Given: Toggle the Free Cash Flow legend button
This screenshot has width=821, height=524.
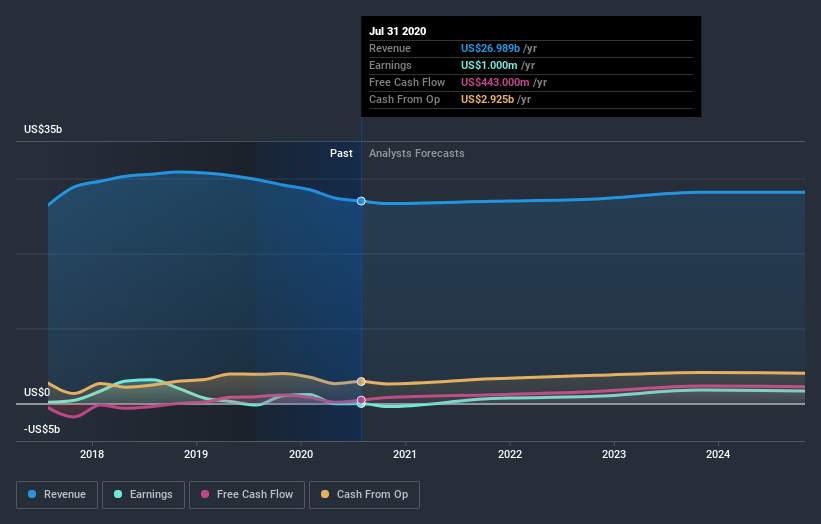Looking at the screenshot, I should (x=247, y=495).
